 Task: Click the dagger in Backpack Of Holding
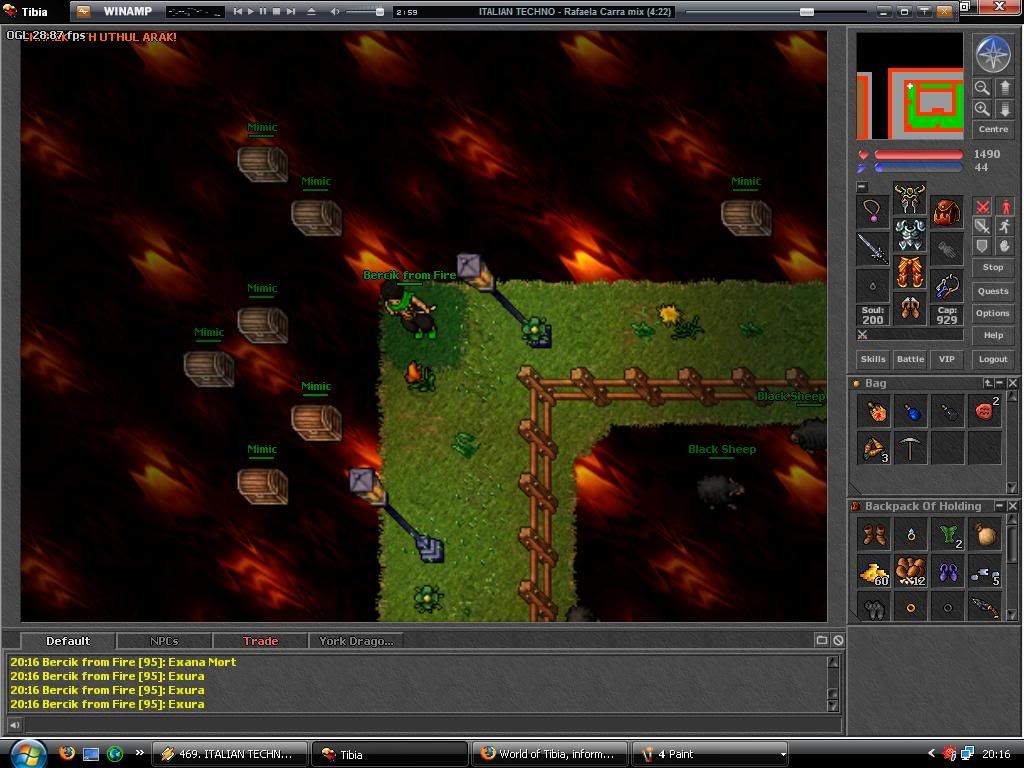pos(985,607)
